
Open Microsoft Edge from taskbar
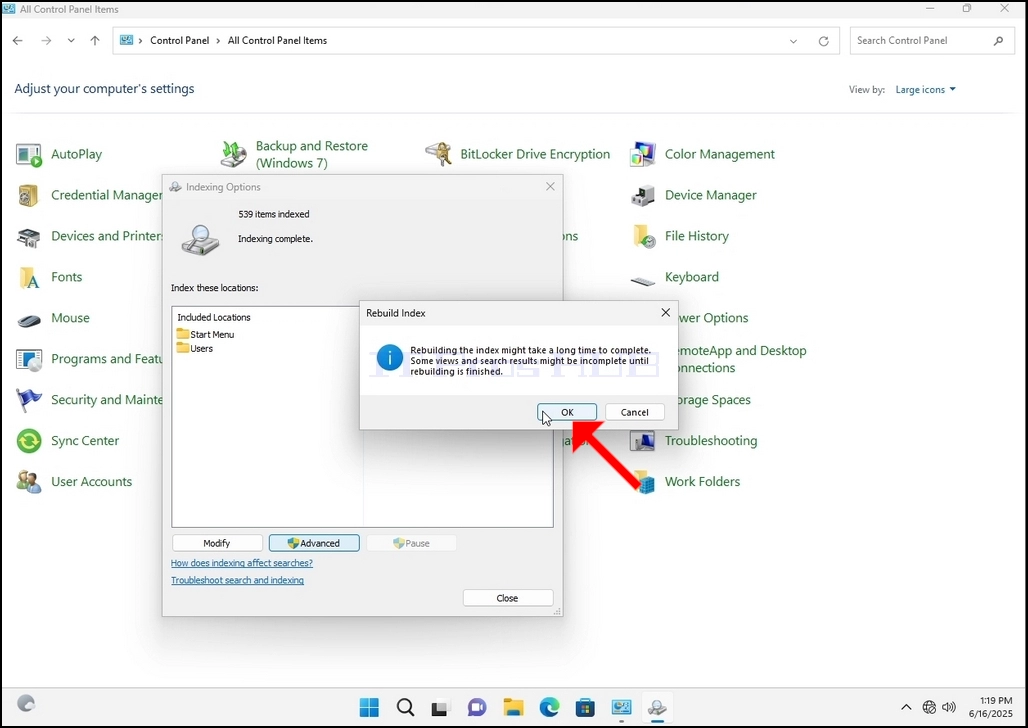click(549, 708)
